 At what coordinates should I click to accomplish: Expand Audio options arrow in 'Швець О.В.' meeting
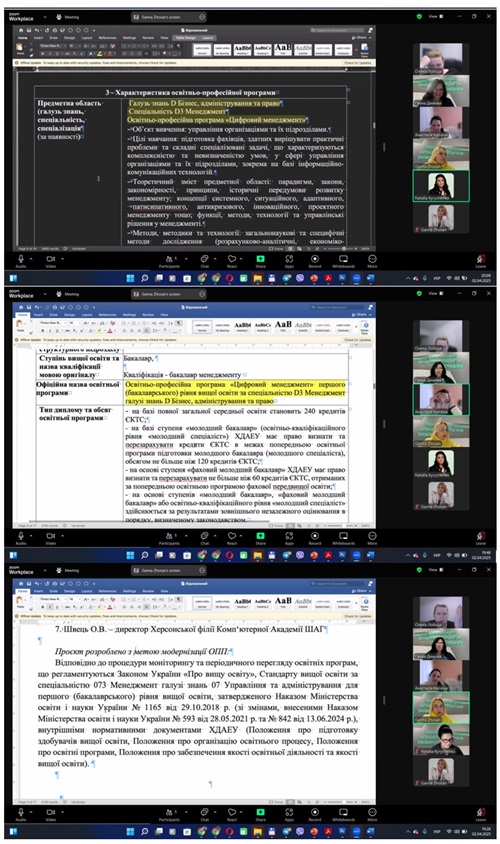tap(33, 810)
